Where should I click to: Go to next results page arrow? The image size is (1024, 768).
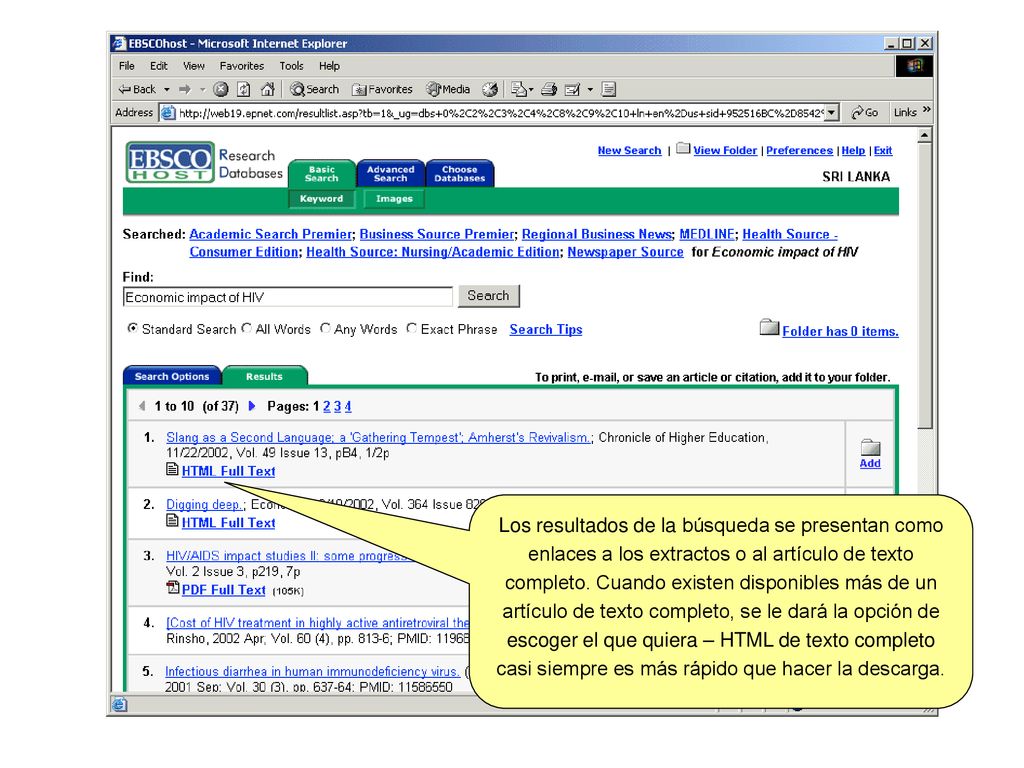pyautogui.click(x=252, y=406)
